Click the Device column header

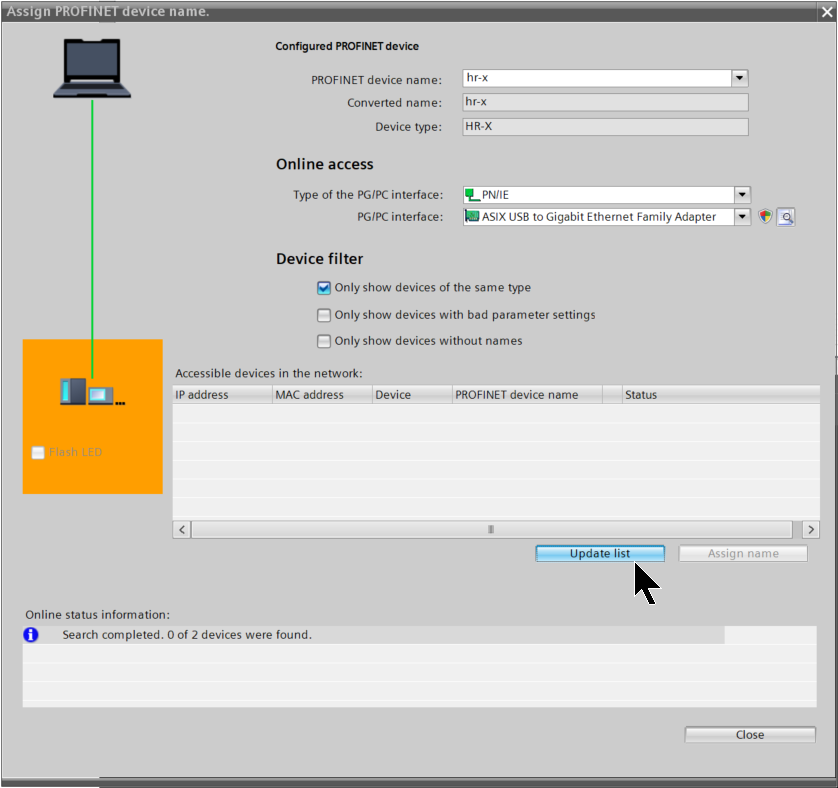412,395
